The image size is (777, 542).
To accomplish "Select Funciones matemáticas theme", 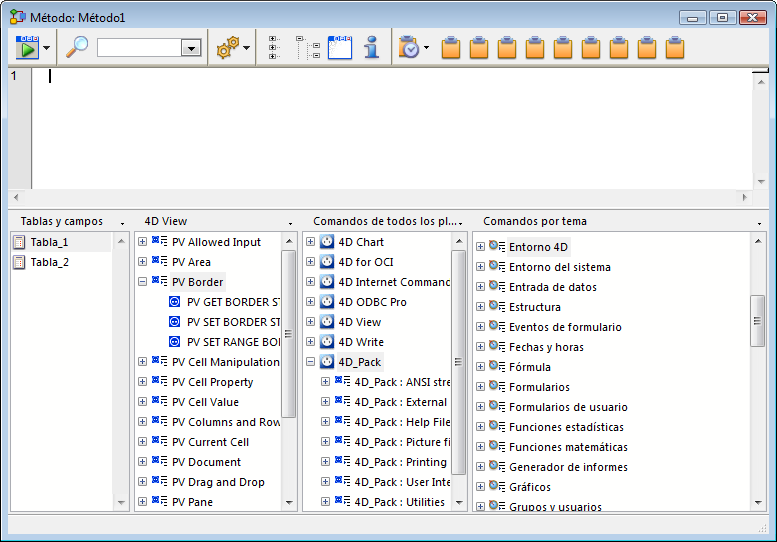I will click(568, 447).
